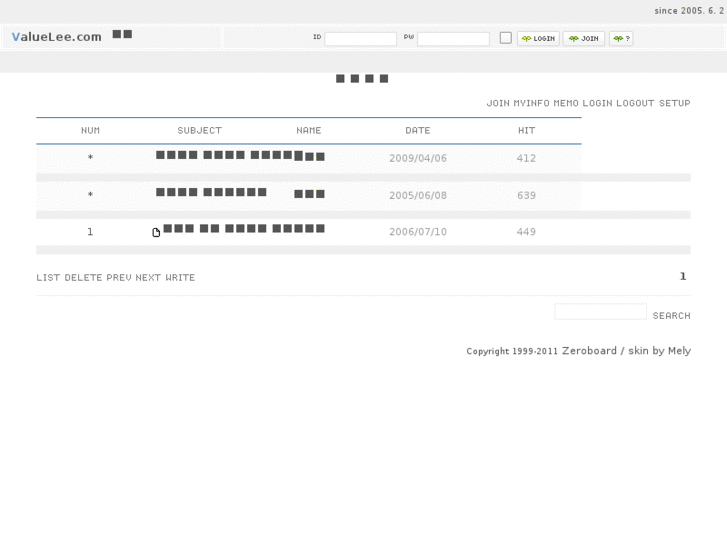The height and width of the screenshot is (545, 727).
Task: Select hit count 449
Action: (x=526, y=231)
